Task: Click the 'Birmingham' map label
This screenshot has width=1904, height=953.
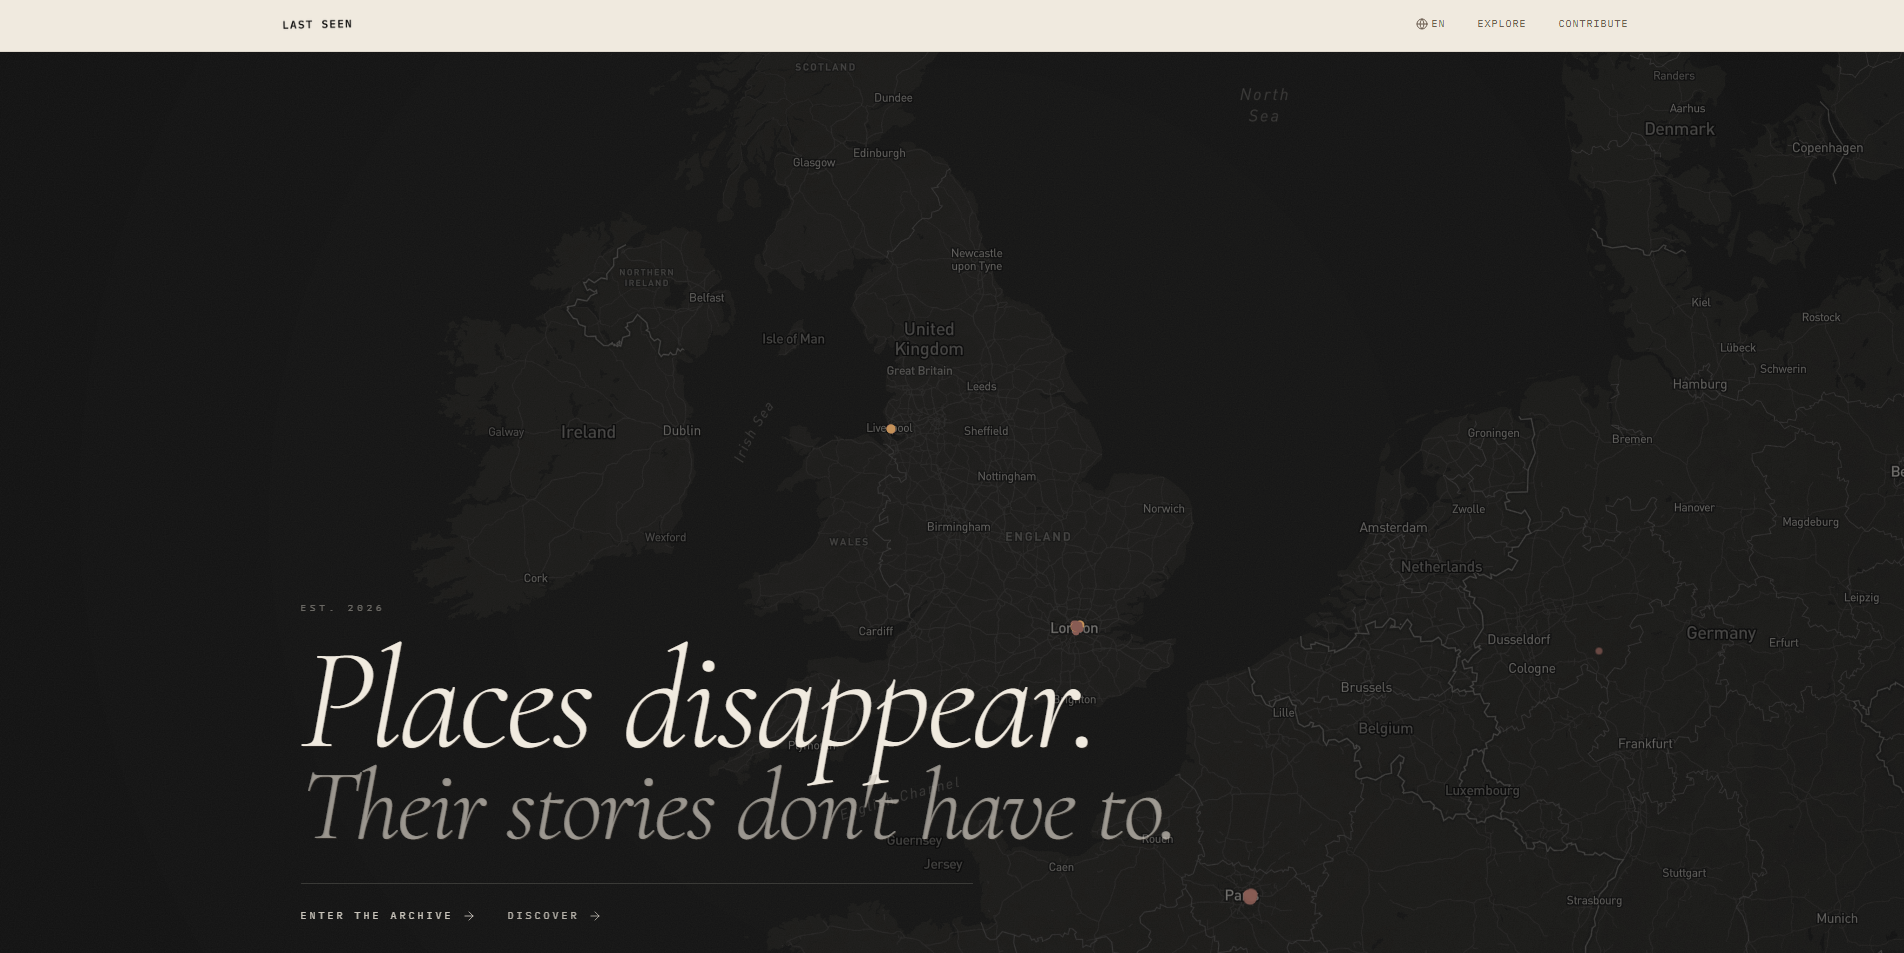Action: pos(958,527)
